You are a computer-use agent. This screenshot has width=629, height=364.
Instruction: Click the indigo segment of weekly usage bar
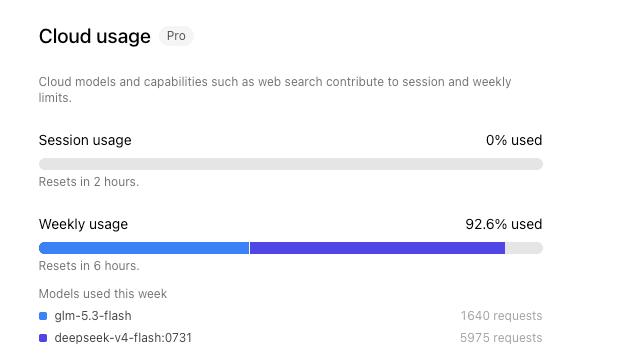(x=377, y=248)
